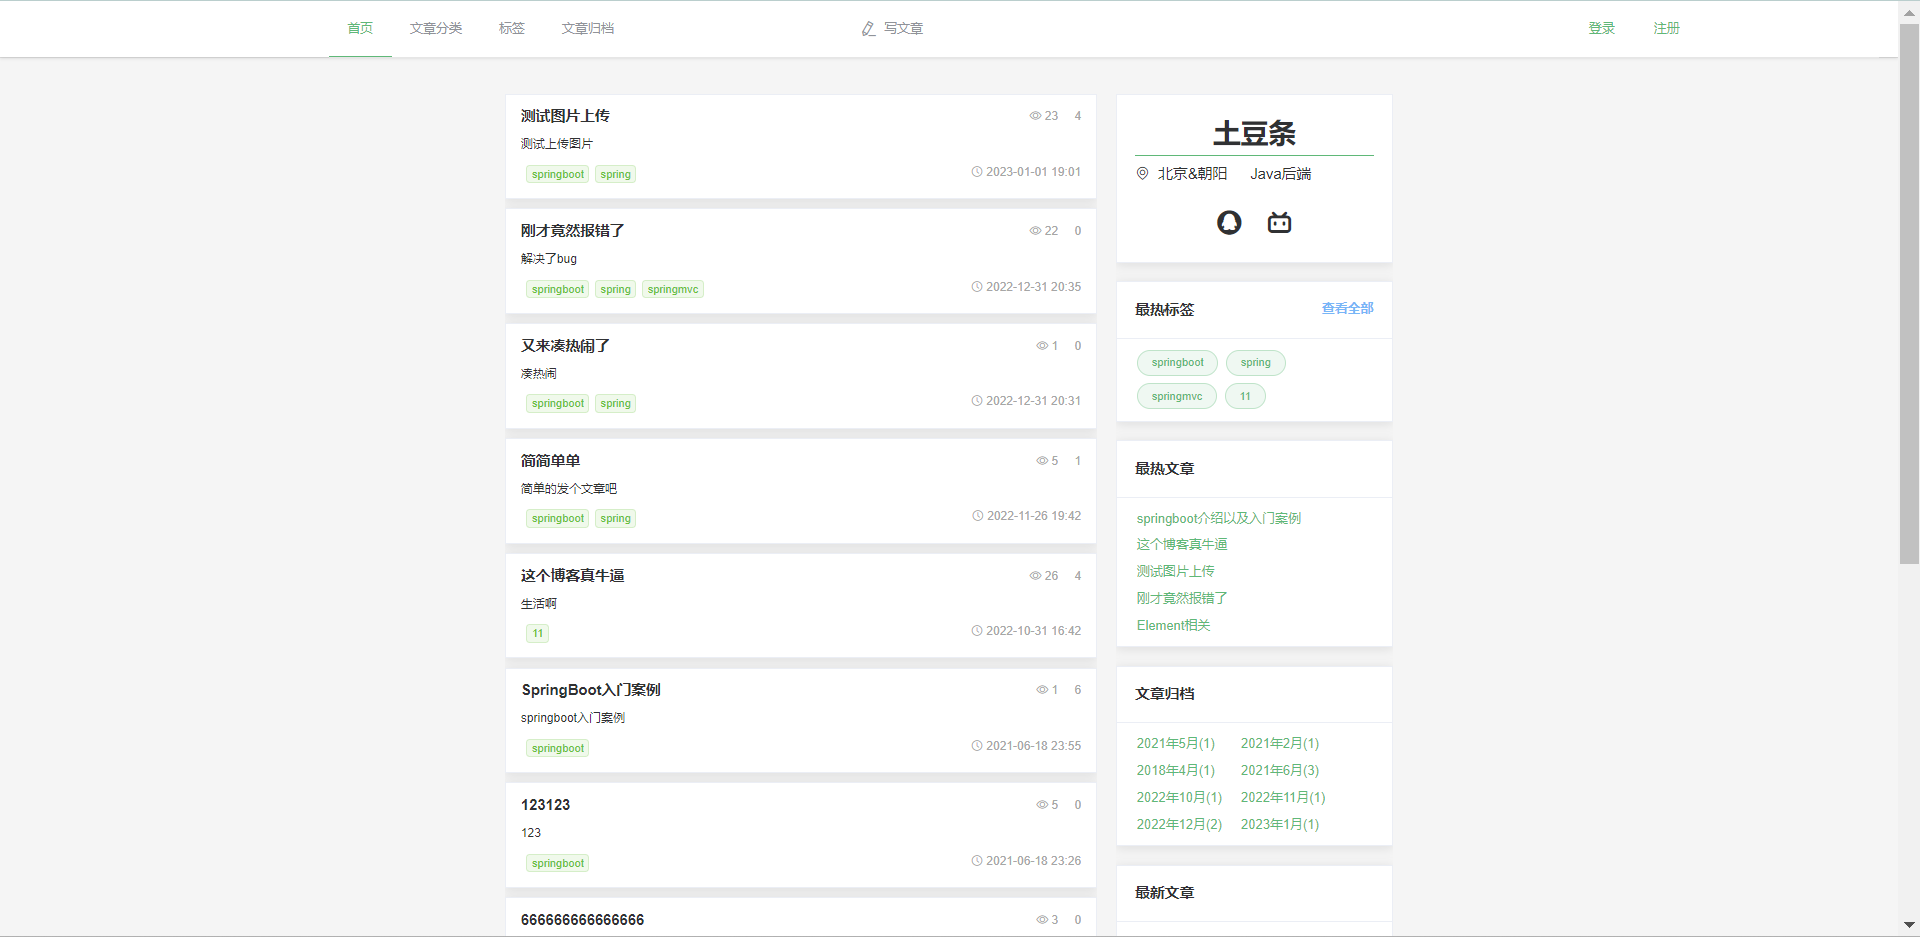The width and height of the screenshot is (1920, 937).
Task: Select the 11 pill under 最热标签
Action: [x=1245, y=397]
